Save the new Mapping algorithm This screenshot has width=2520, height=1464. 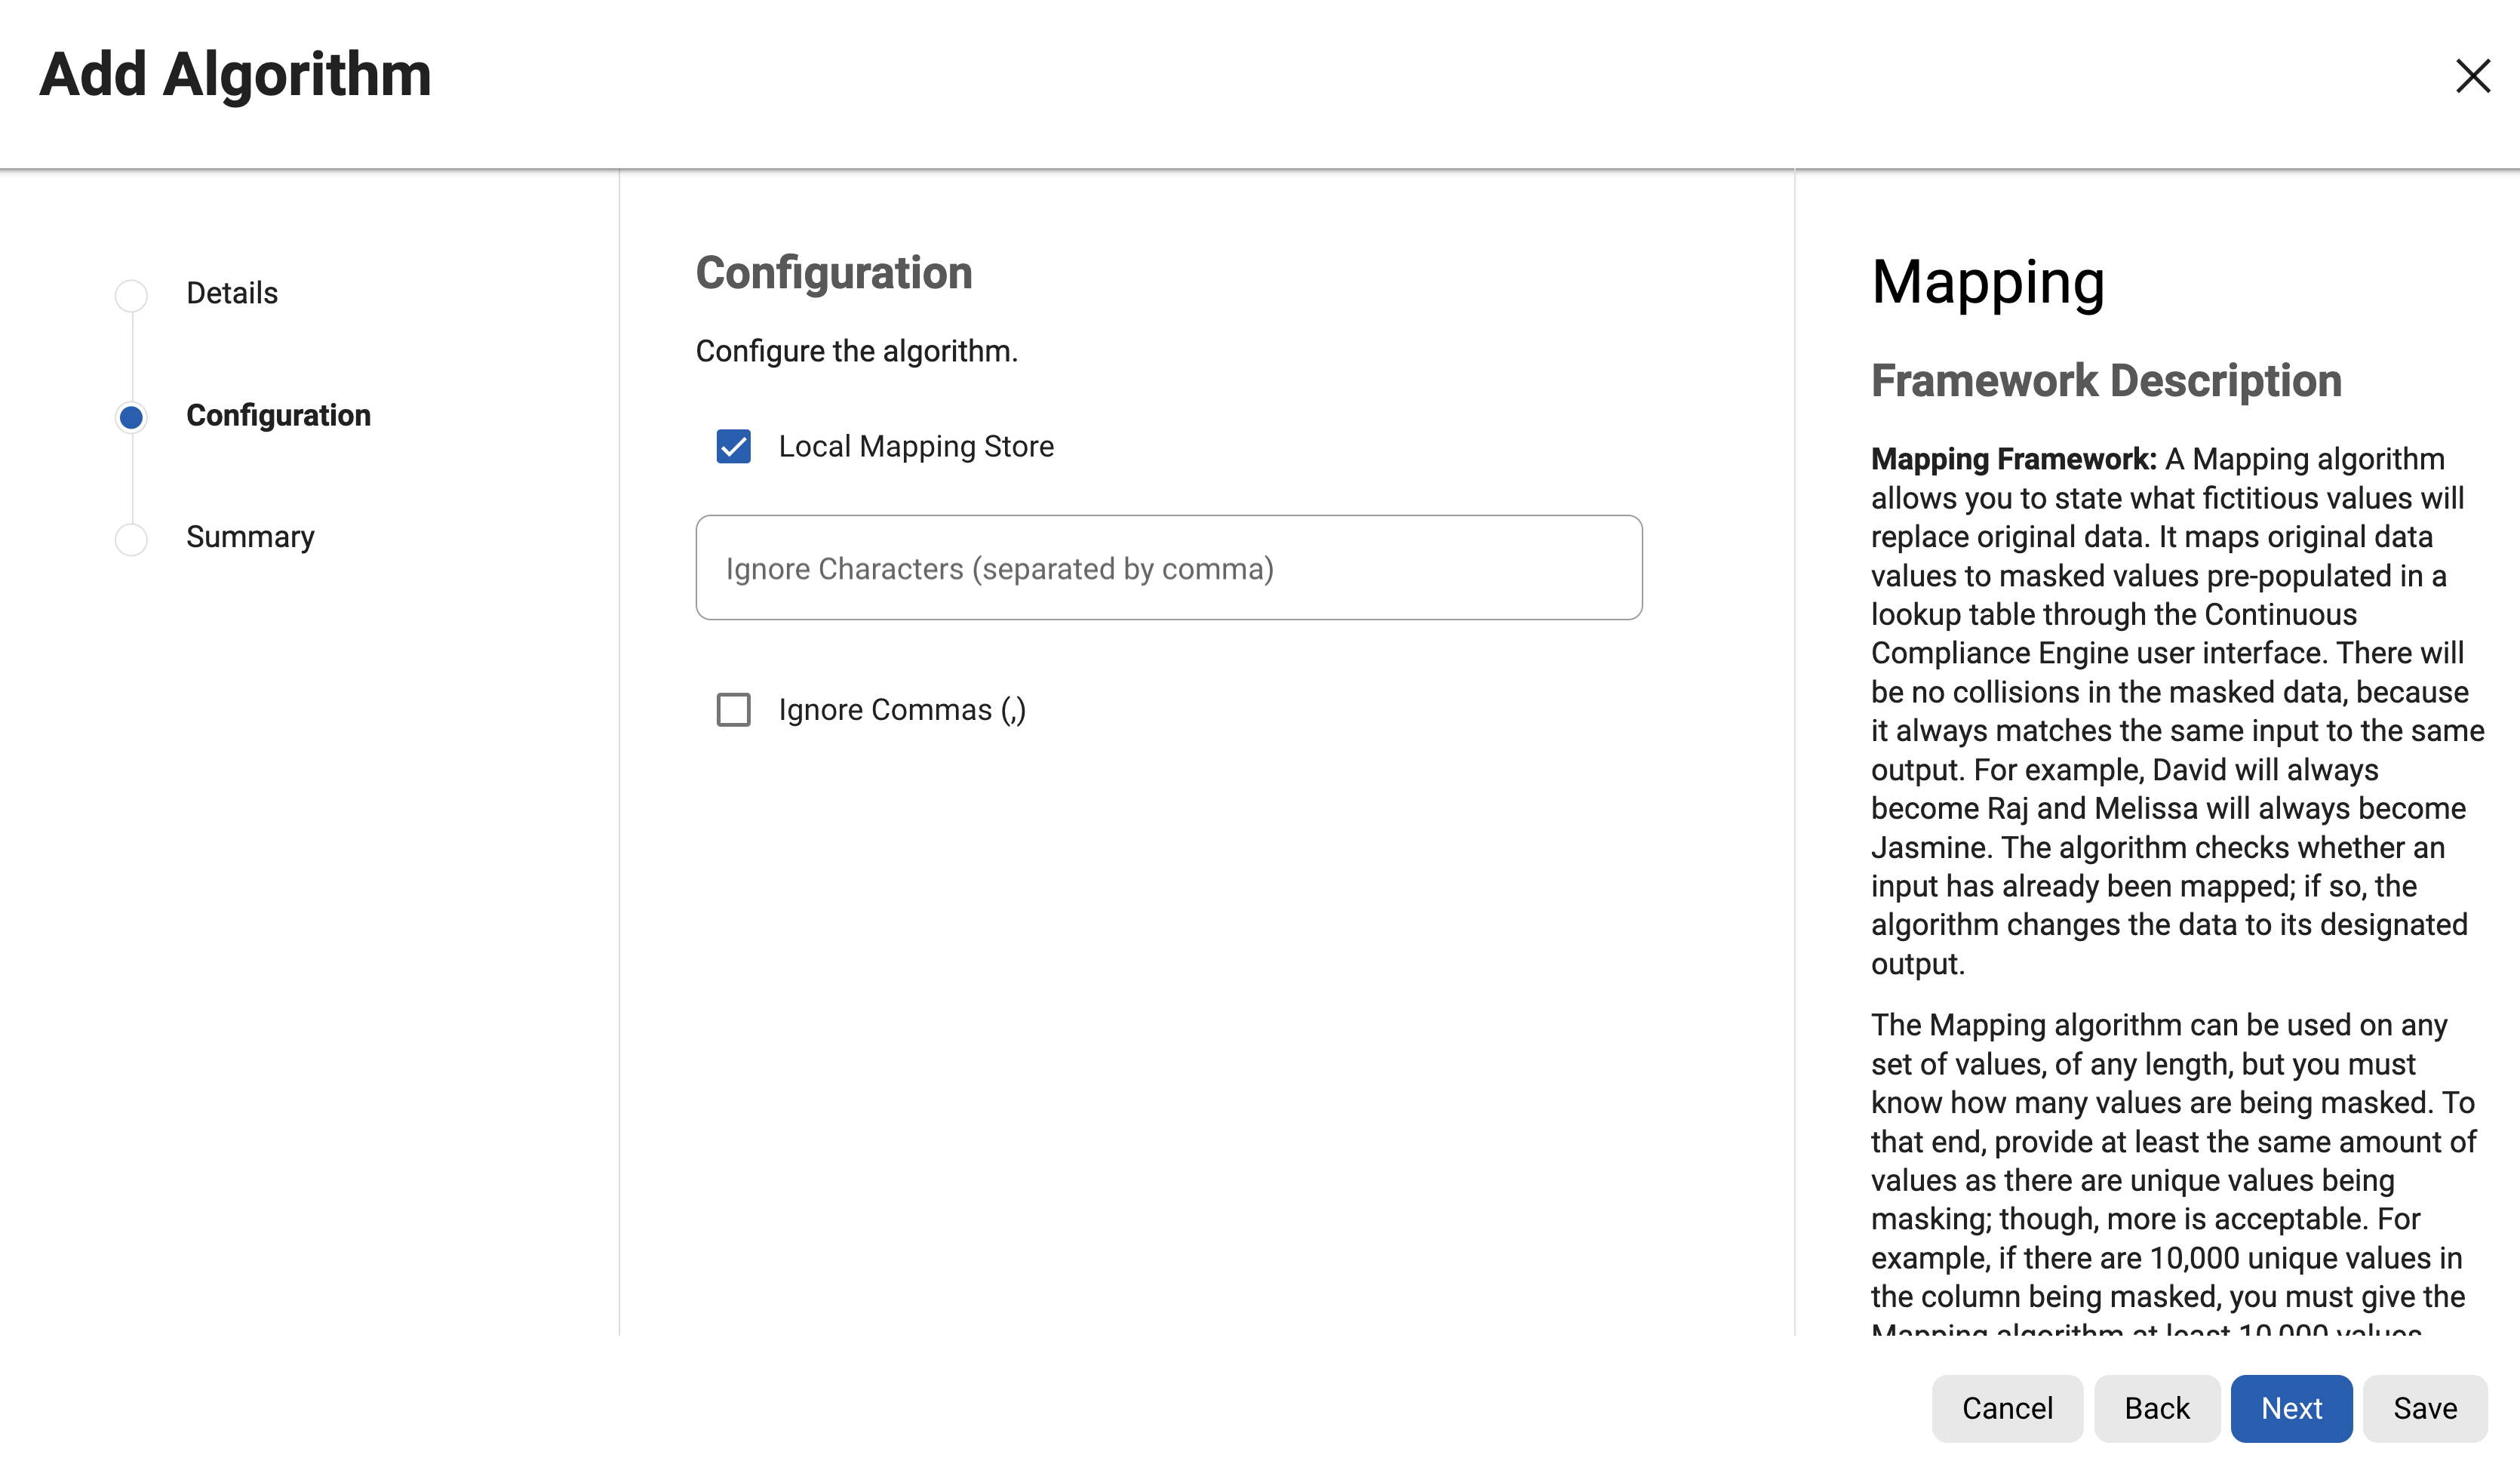[x=2424, y=1408]
